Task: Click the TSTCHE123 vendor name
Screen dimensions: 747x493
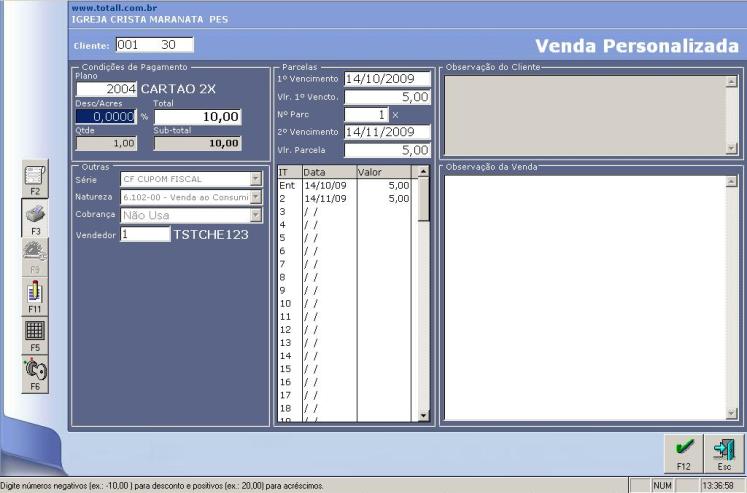Action: [x=211, y=234]
